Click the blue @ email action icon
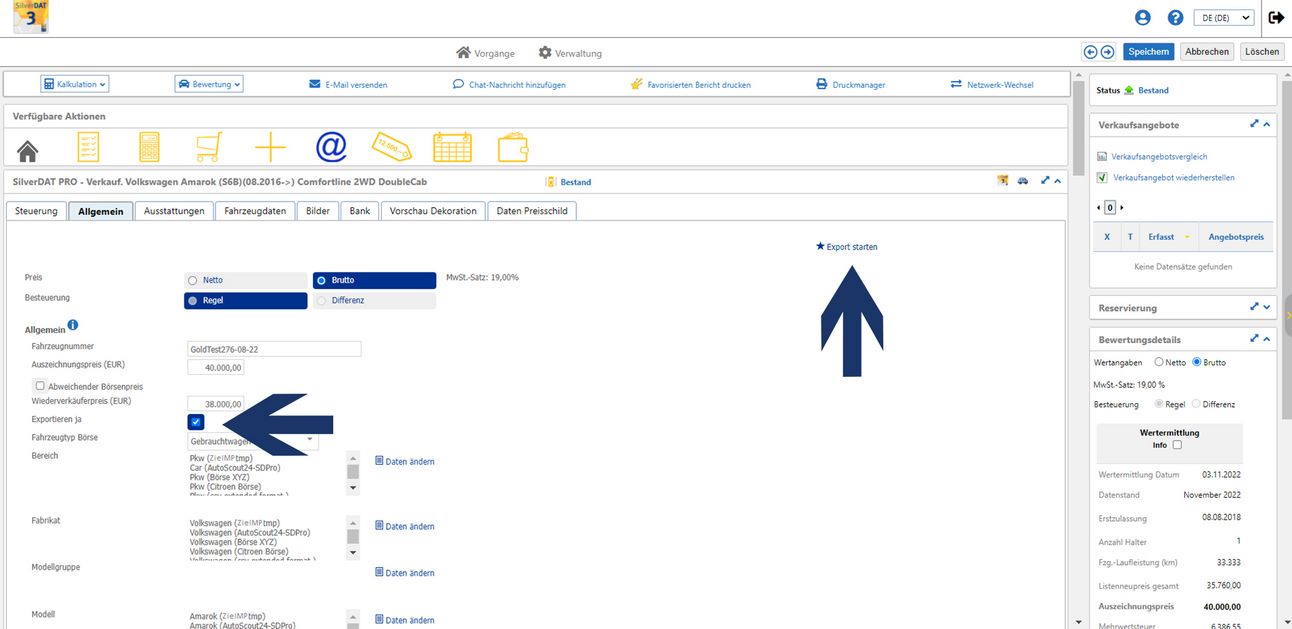The width and height of the screenshot is (1292, 629). coord(331,147)
